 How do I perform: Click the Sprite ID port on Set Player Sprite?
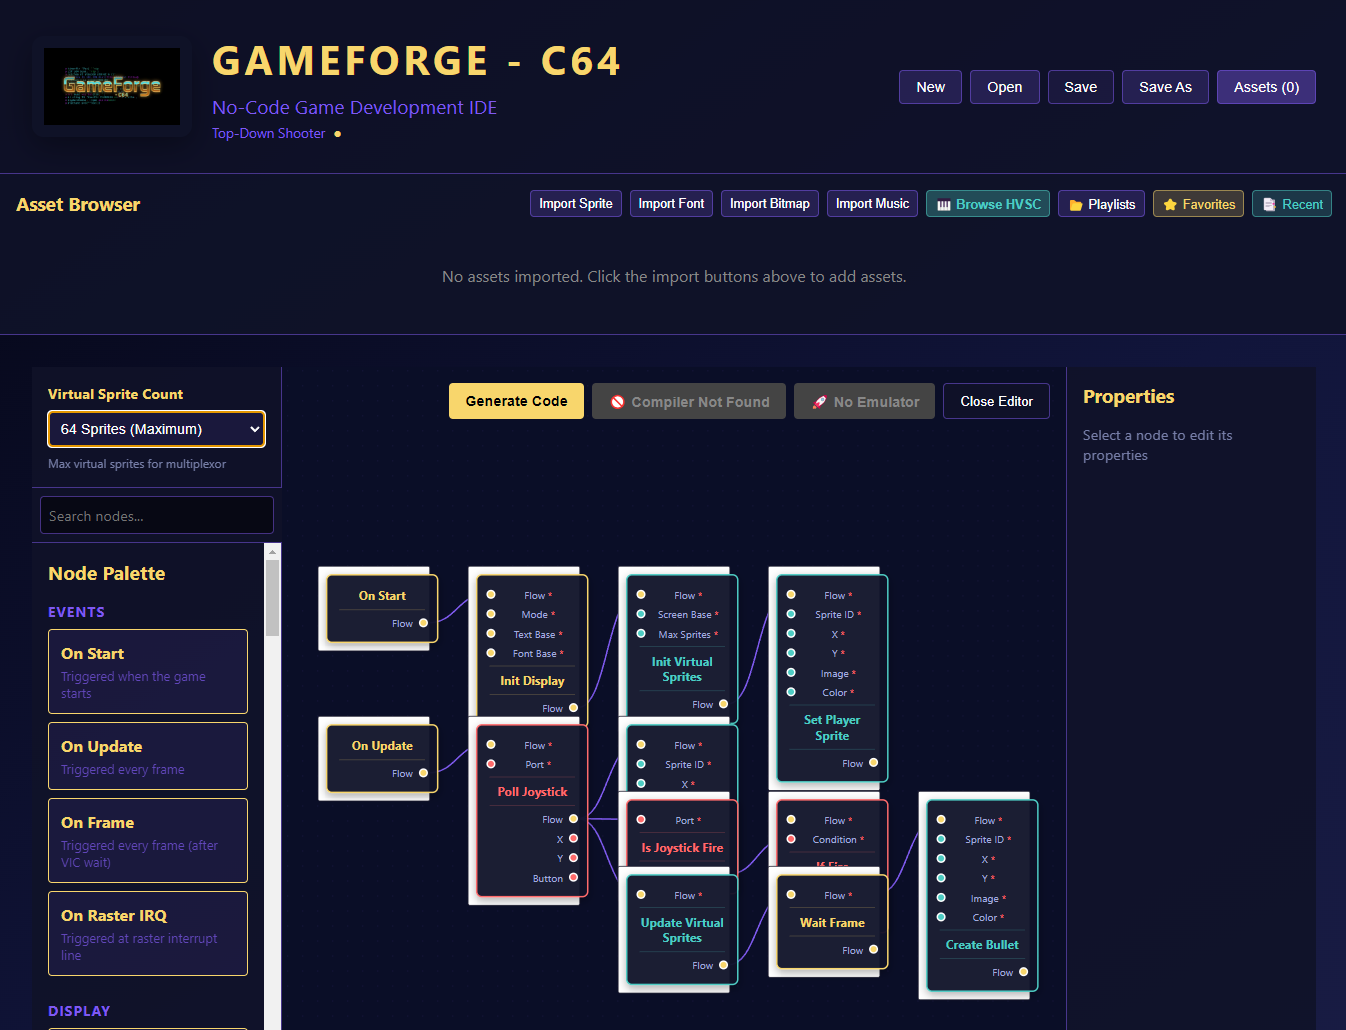pos(791,614)
